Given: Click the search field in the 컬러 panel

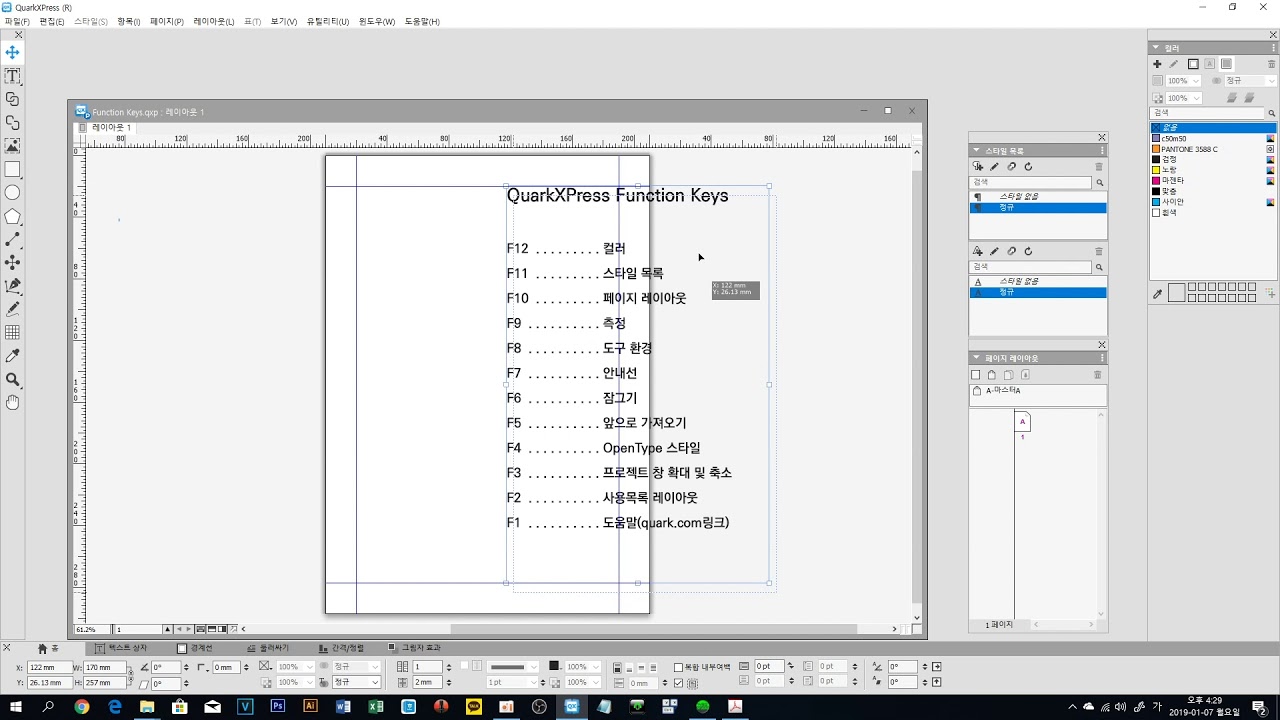Looking at the screenshot, I should [1208, 113].
